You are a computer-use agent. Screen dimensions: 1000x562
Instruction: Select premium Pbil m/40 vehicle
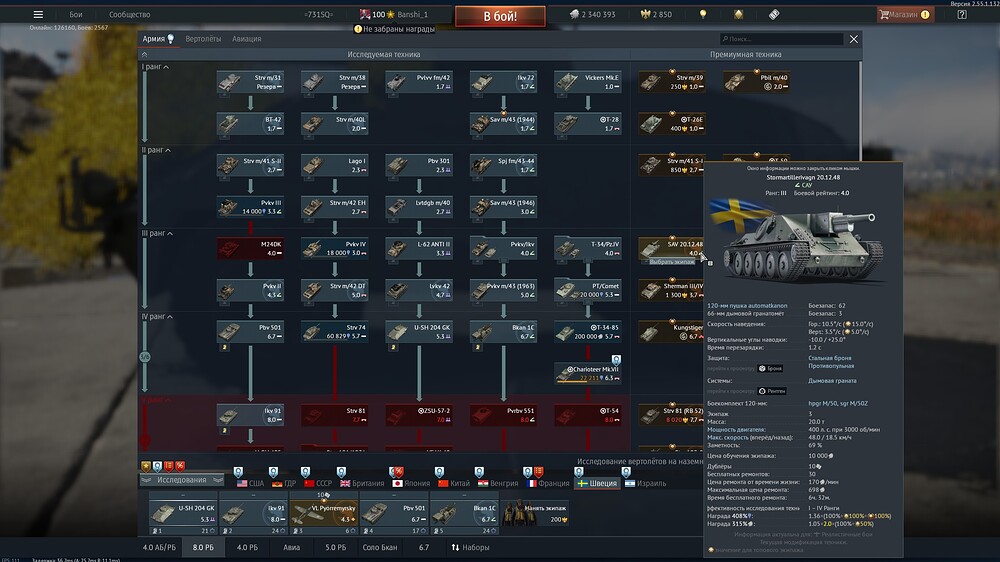tap(756, 82)
